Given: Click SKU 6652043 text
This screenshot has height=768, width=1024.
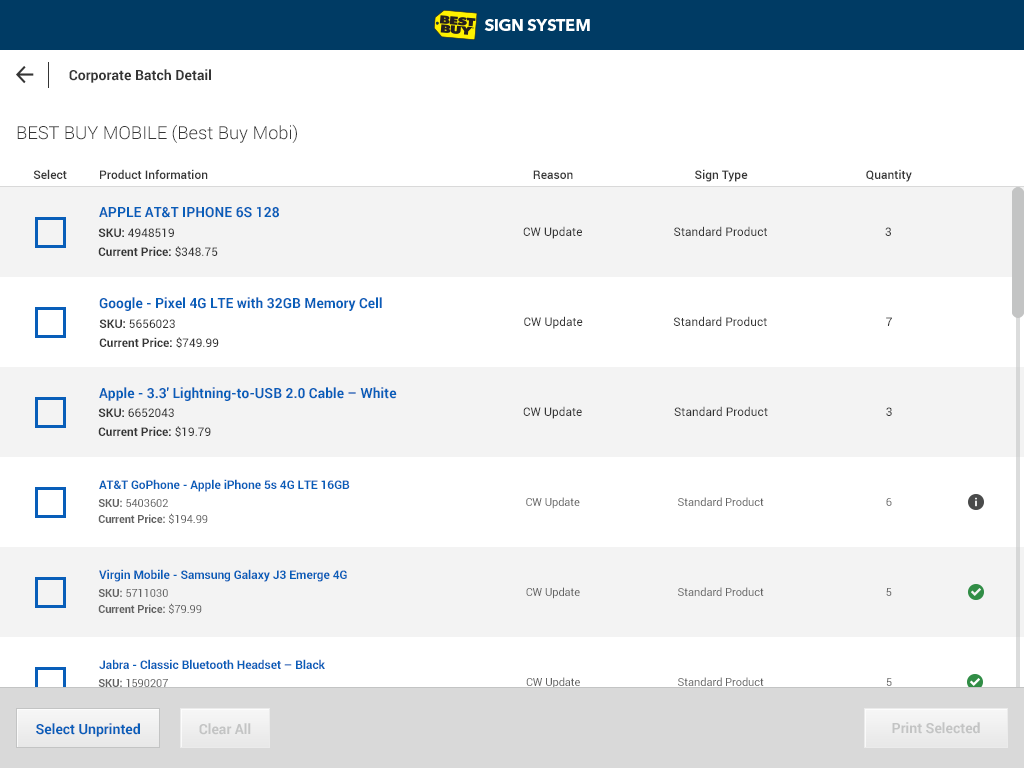Looking at the screenshot, I should tap(136, 413).
